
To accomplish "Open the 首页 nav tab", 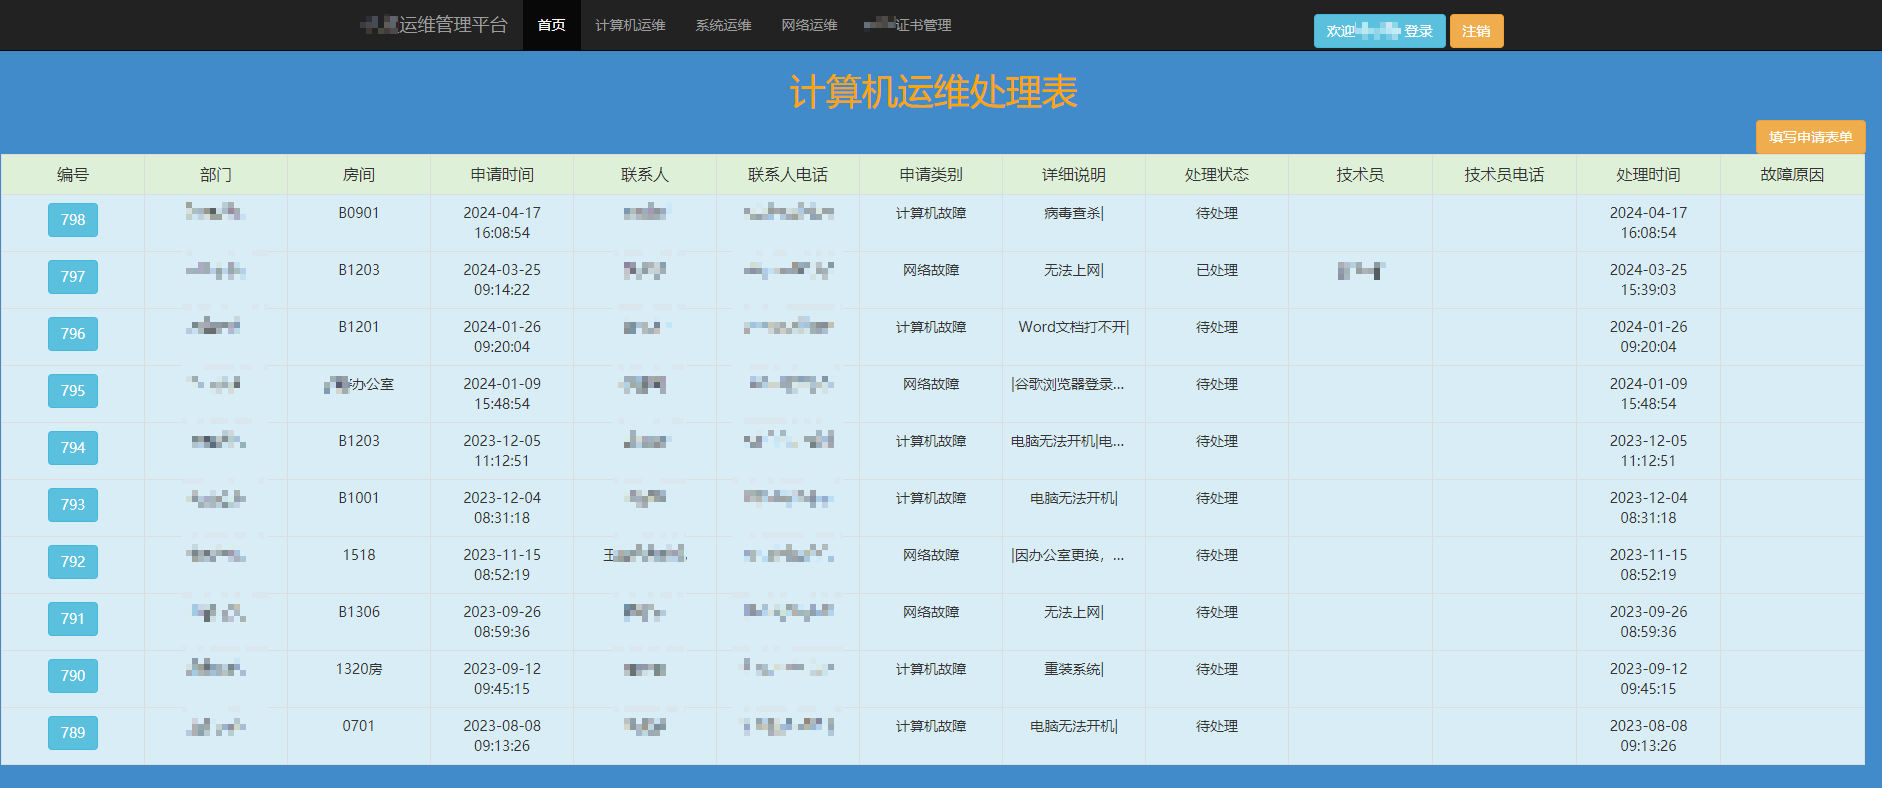I will [x=551, y=25].
